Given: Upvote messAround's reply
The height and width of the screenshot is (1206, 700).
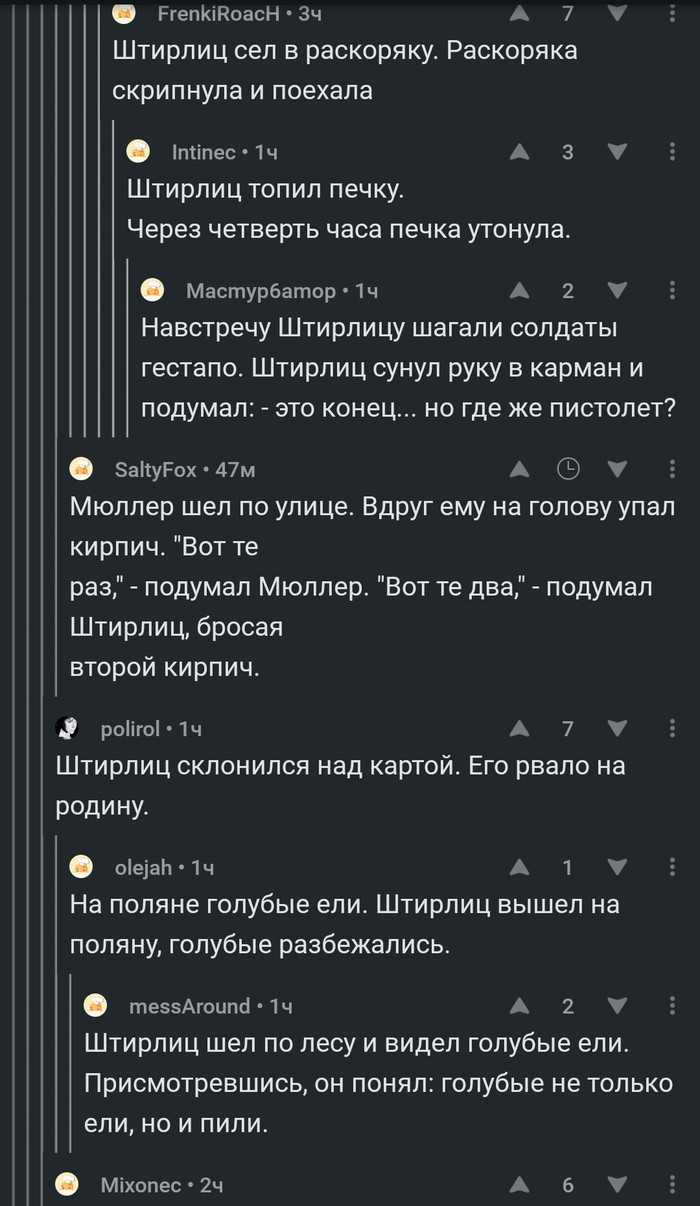Looking at the screenshot, I should (519, 1005).
